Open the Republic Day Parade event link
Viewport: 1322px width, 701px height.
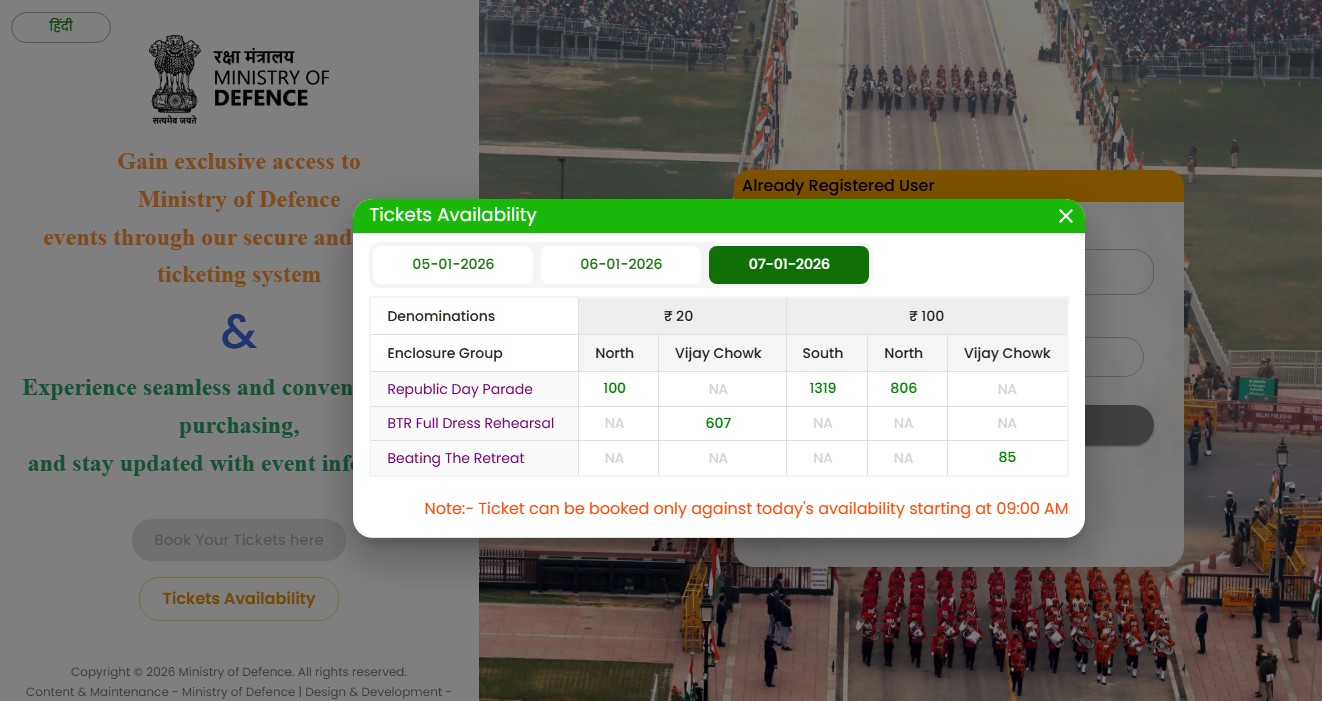click(x=460, y=389)
